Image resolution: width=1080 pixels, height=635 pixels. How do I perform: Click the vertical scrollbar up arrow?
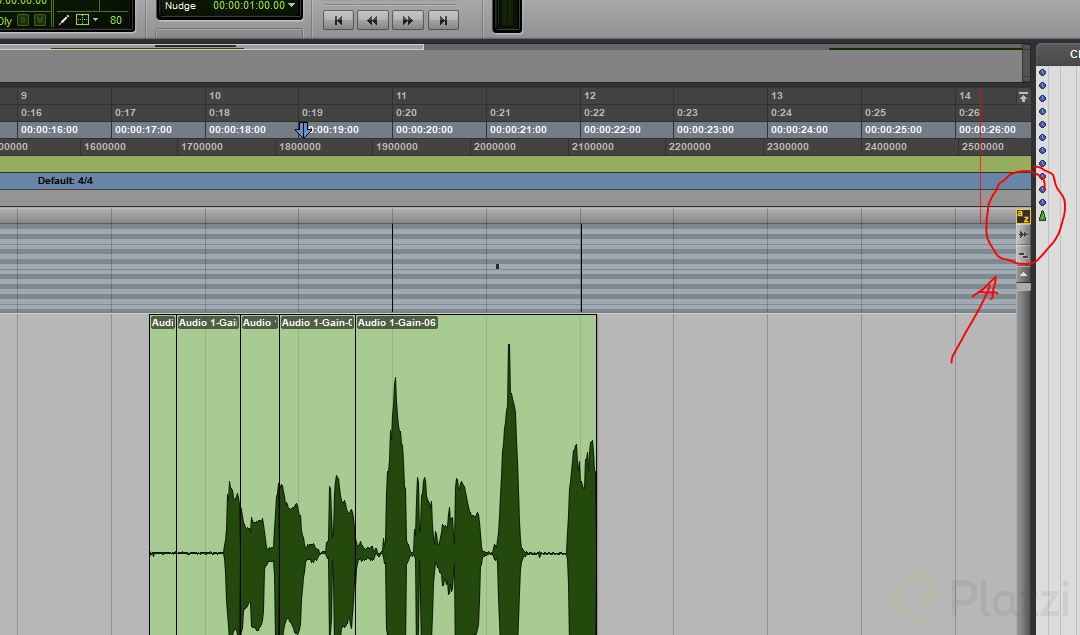[1024, 275]
